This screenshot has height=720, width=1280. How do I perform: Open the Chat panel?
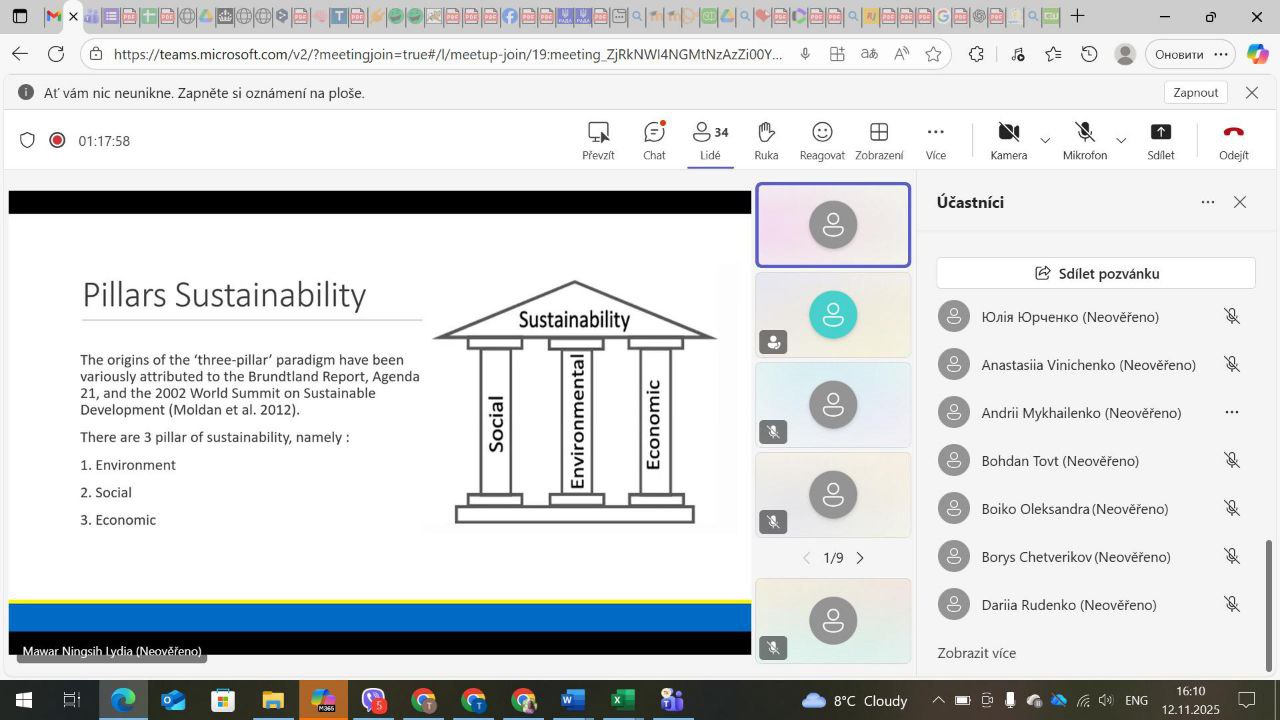(654, 140)
